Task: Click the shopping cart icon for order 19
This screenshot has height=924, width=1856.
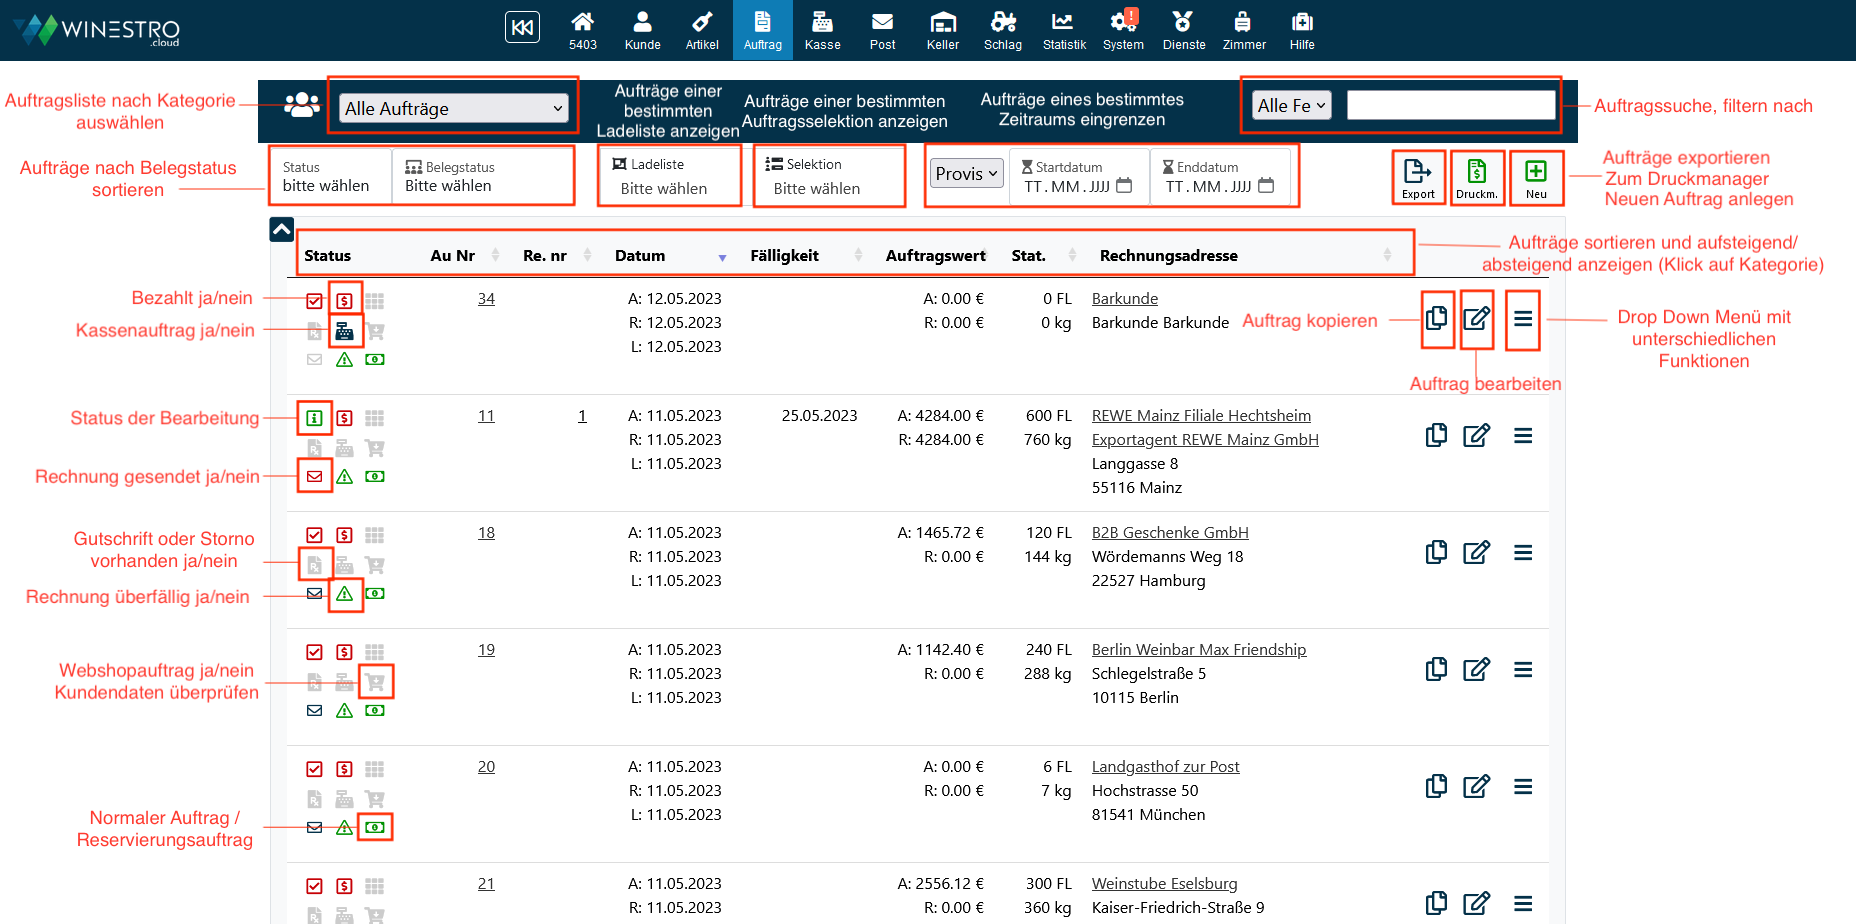Action: tap(375, 682)
